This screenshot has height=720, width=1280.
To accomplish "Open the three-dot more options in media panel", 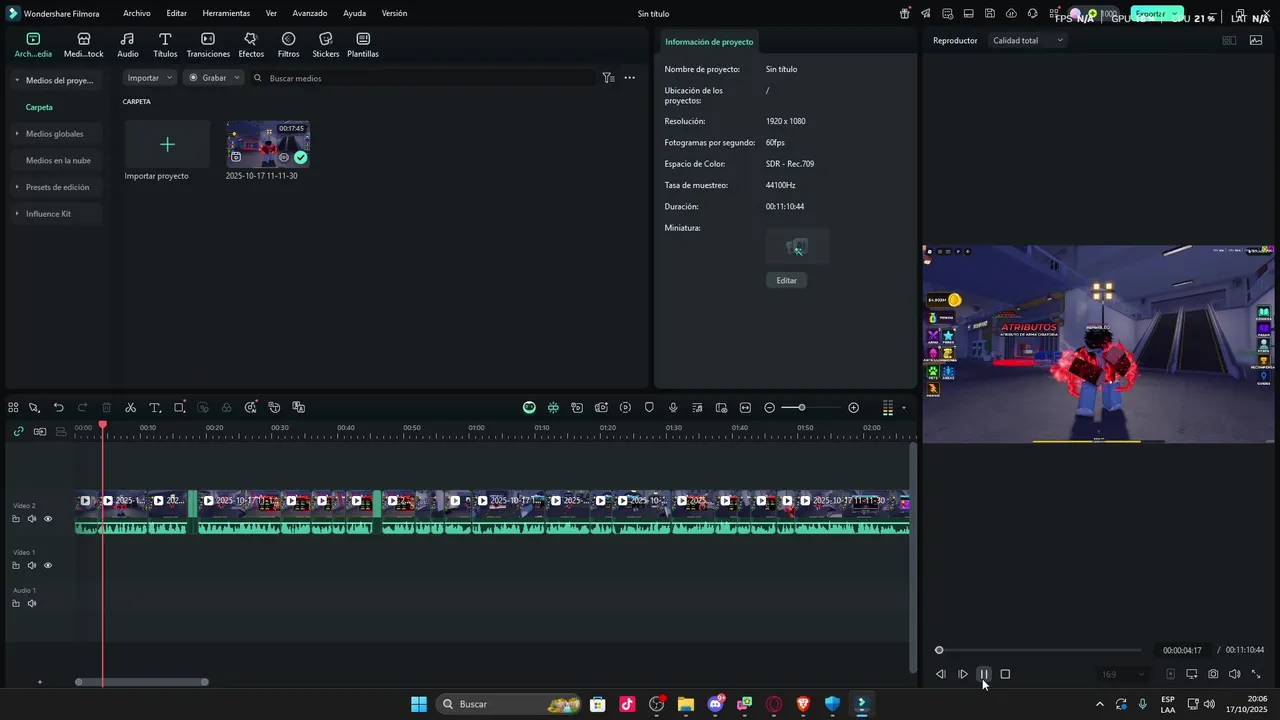I will 629,77.
